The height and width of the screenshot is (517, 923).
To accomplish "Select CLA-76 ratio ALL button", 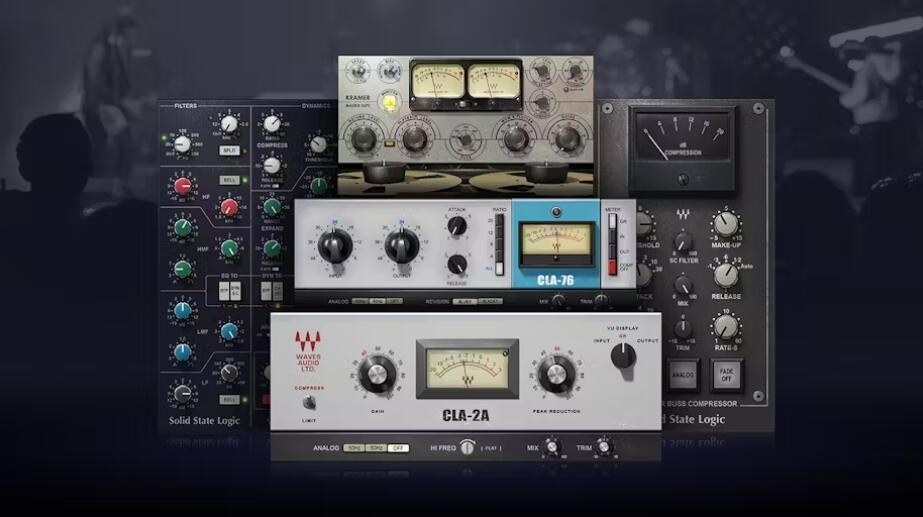I will click(499, 269).
